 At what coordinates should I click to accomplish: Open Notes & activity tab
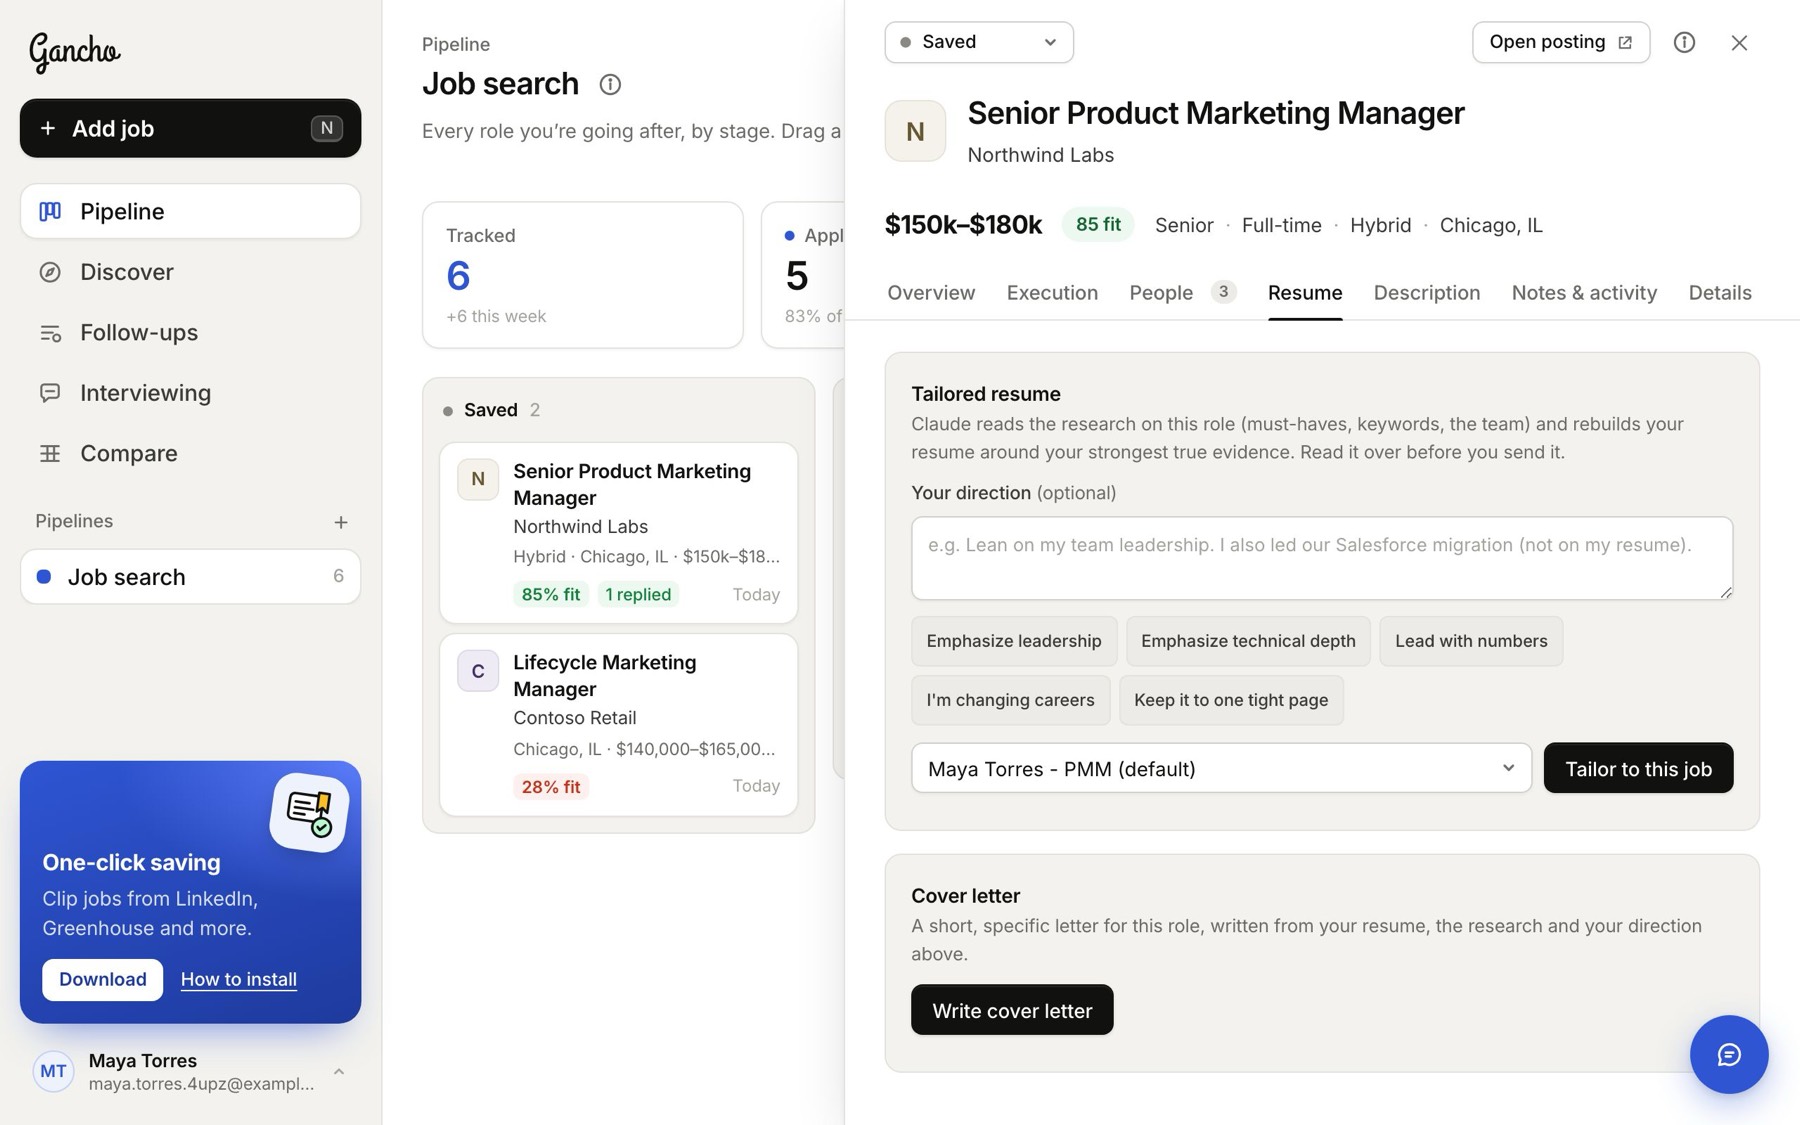[1584, 293]
